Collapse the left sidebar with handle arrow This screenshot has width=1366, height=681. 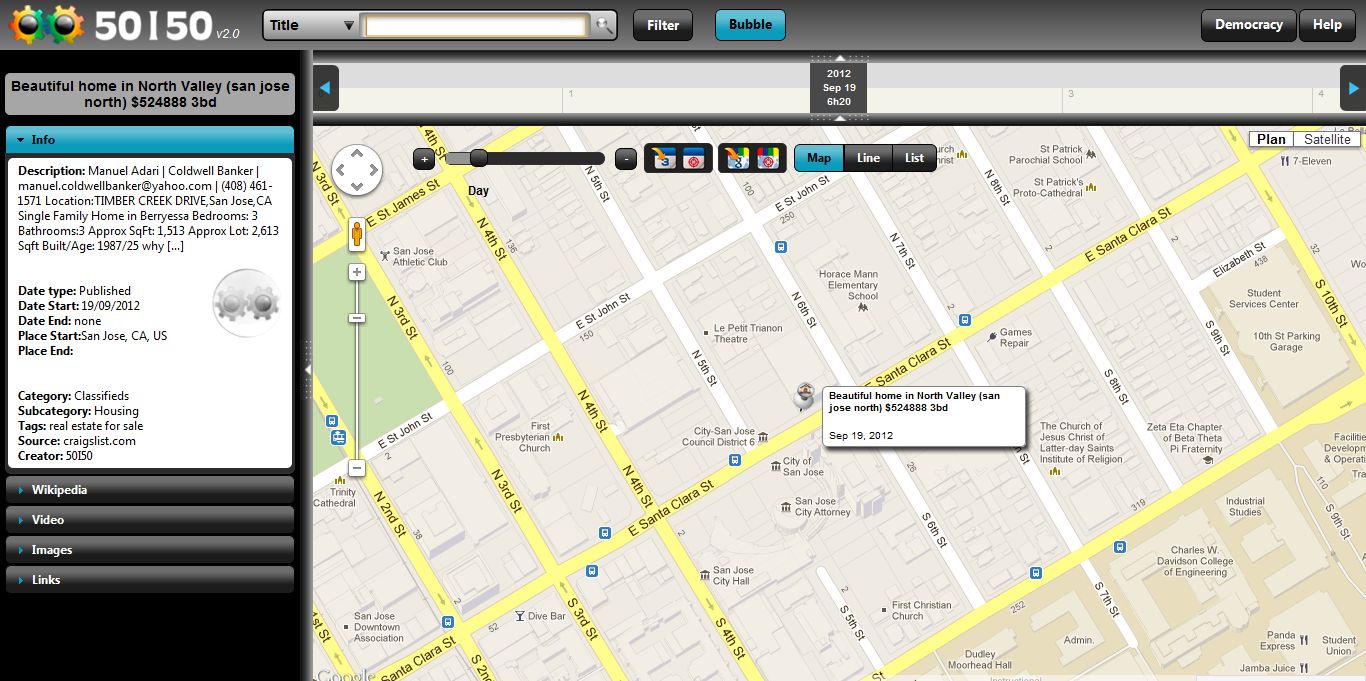pyautogui.click(x=307, y=369)
